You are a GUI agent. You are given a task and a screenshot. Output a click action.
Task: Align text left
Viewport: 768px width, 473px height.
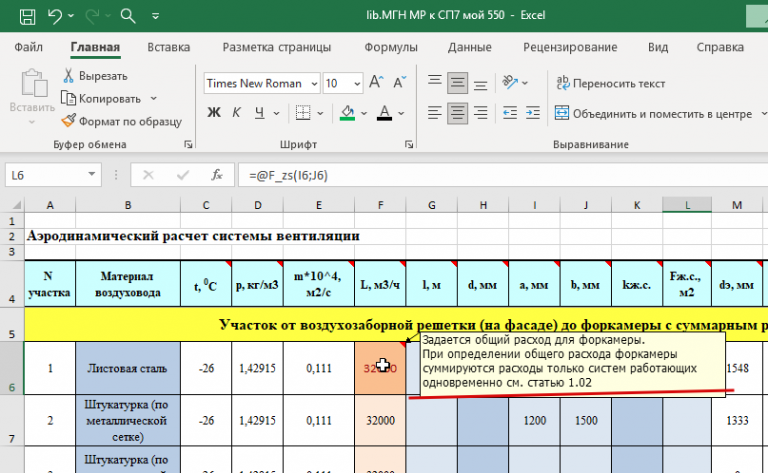(x=434, y=113)
